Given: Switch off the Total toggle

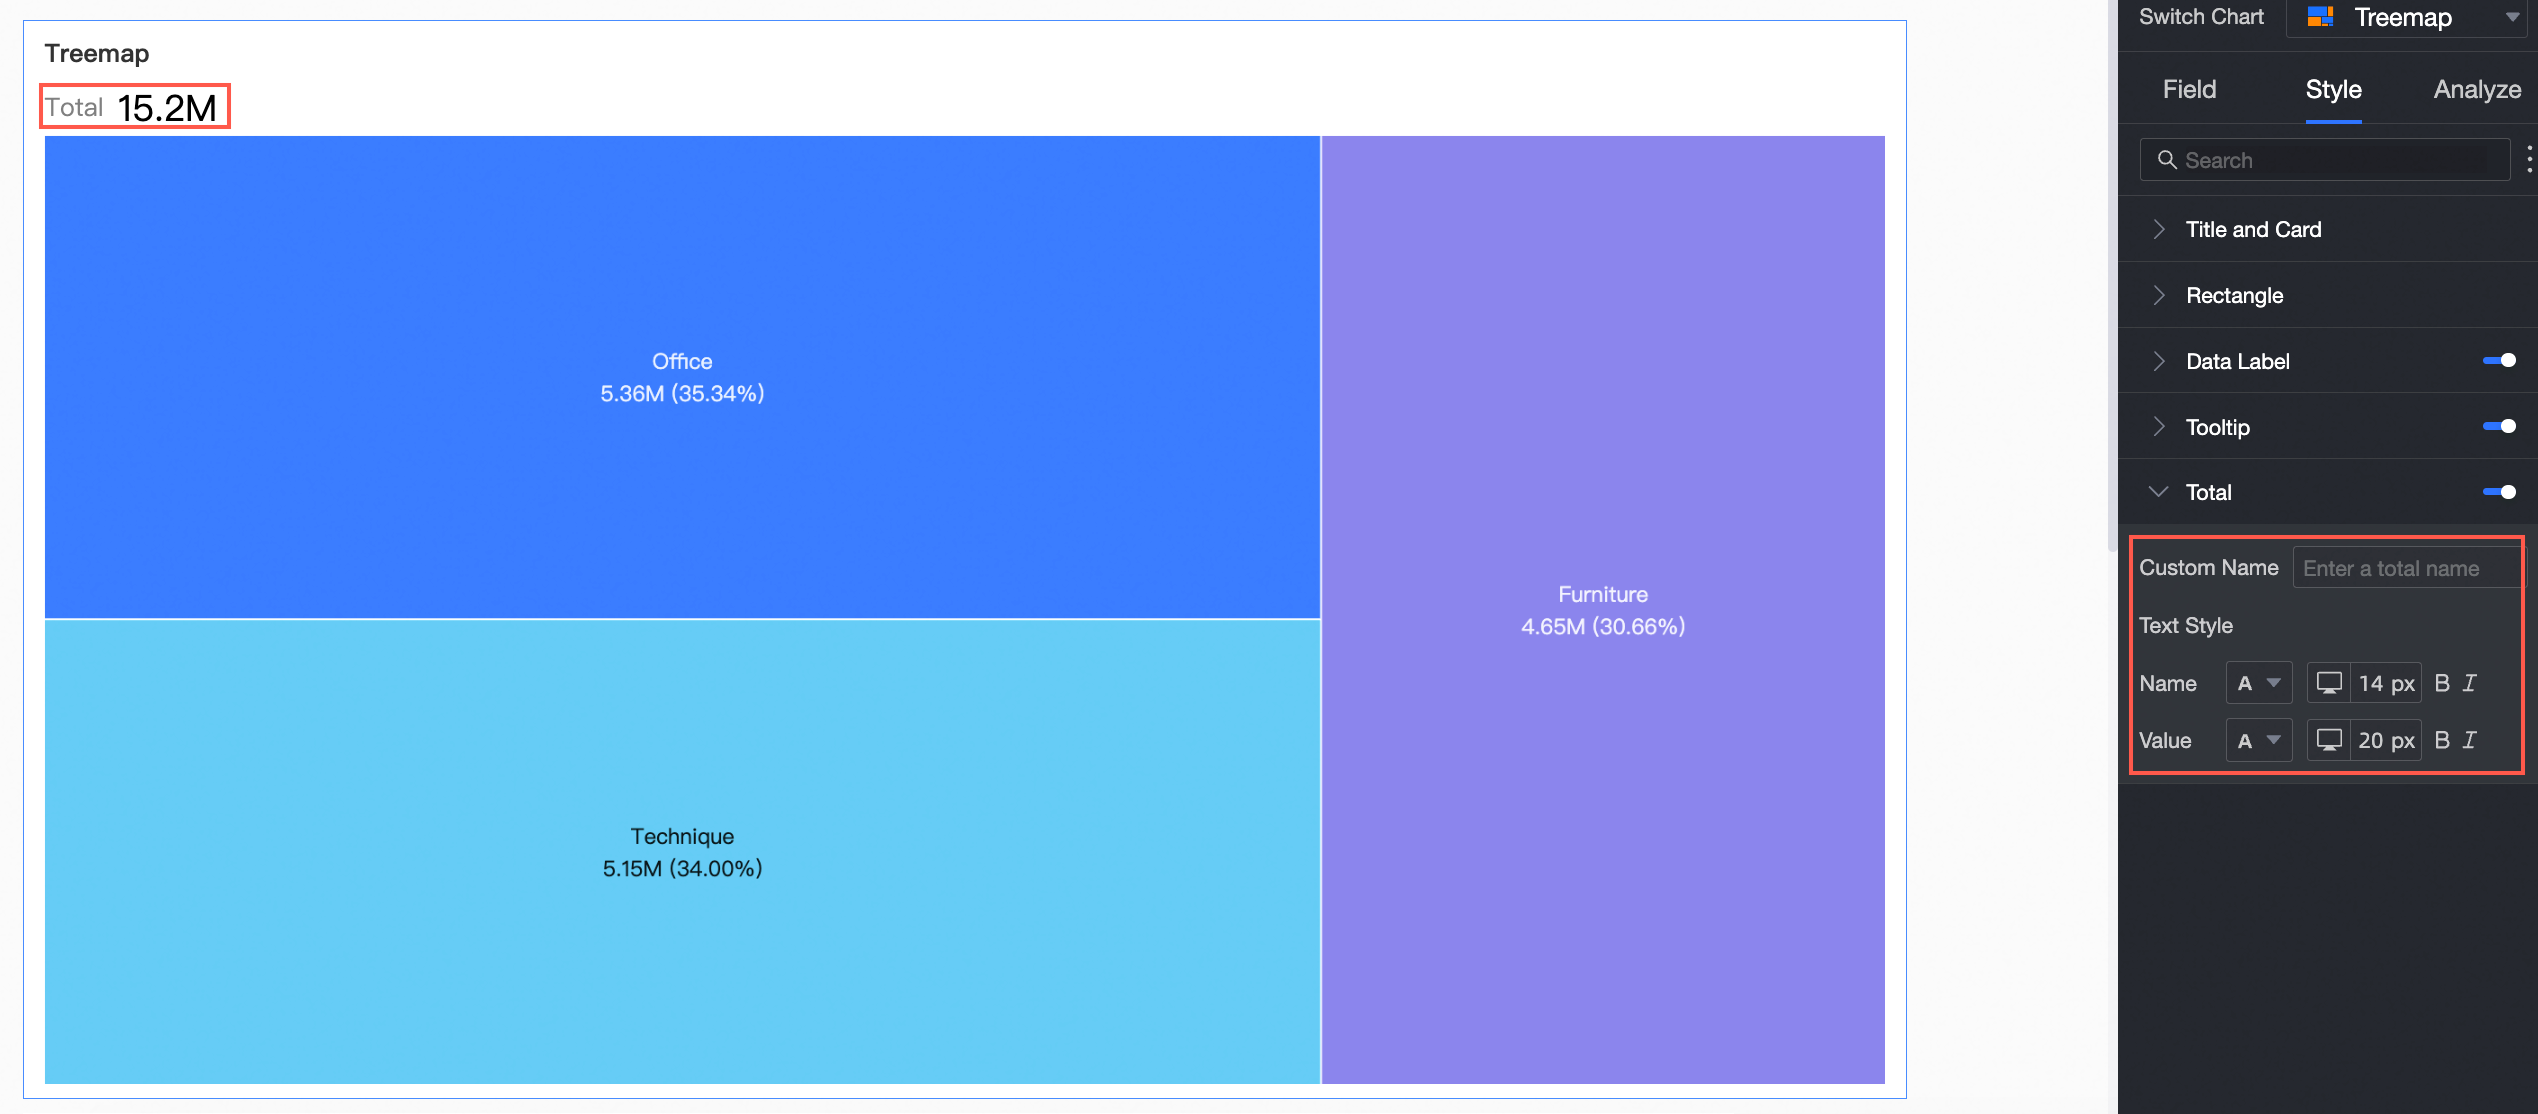Looking at the screenshot, I should click(2499, 492).
